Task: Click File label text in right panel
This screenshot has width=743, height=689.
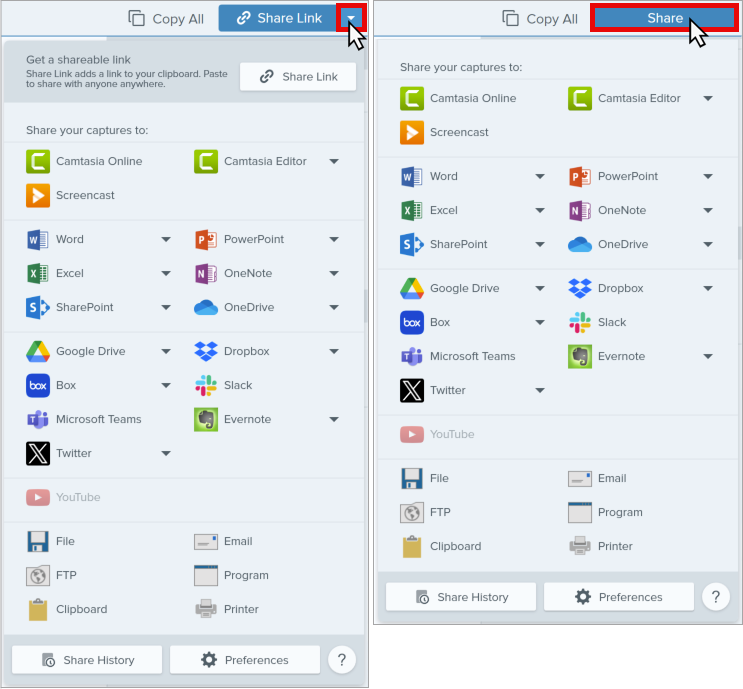Action: click(x=439, y=478)
